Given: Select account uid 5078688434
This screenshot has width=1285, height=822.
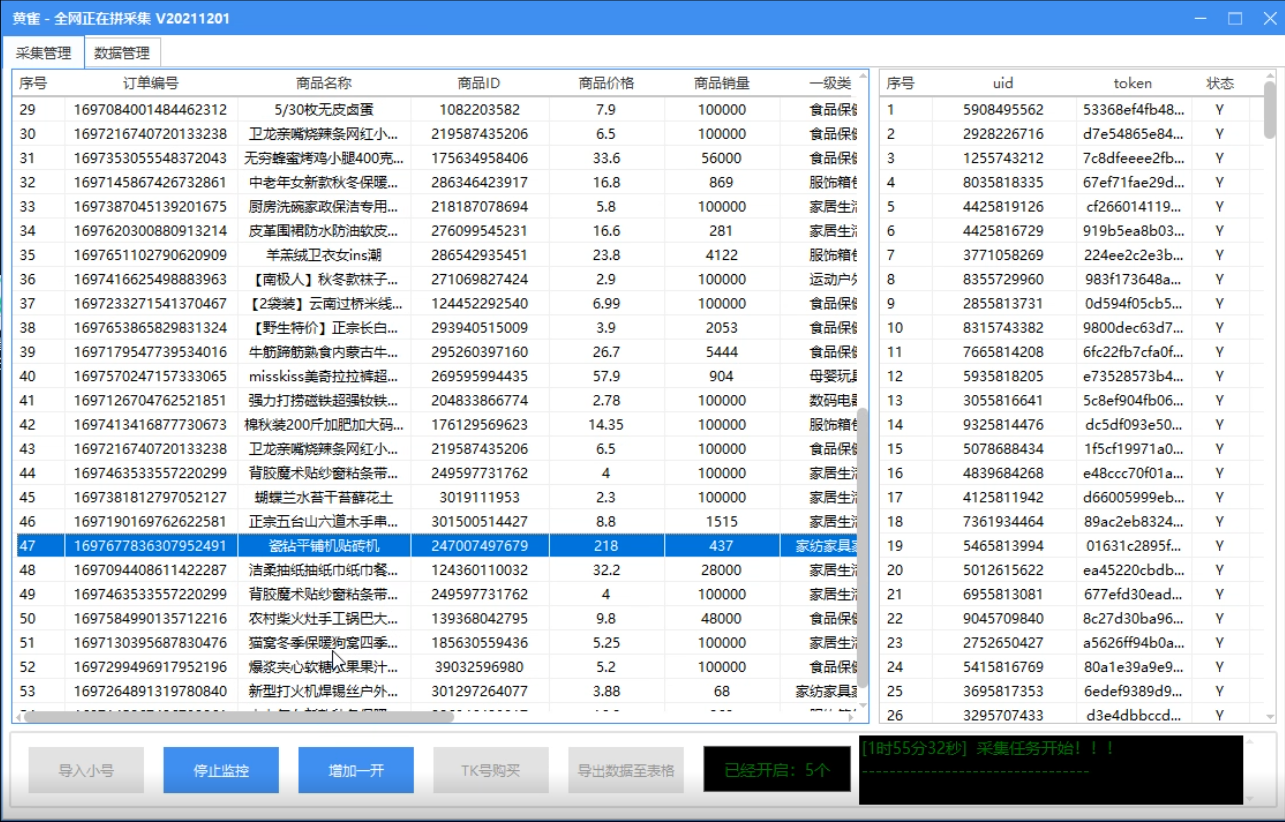Looking at the screenshot, I should coord(1003,449).
